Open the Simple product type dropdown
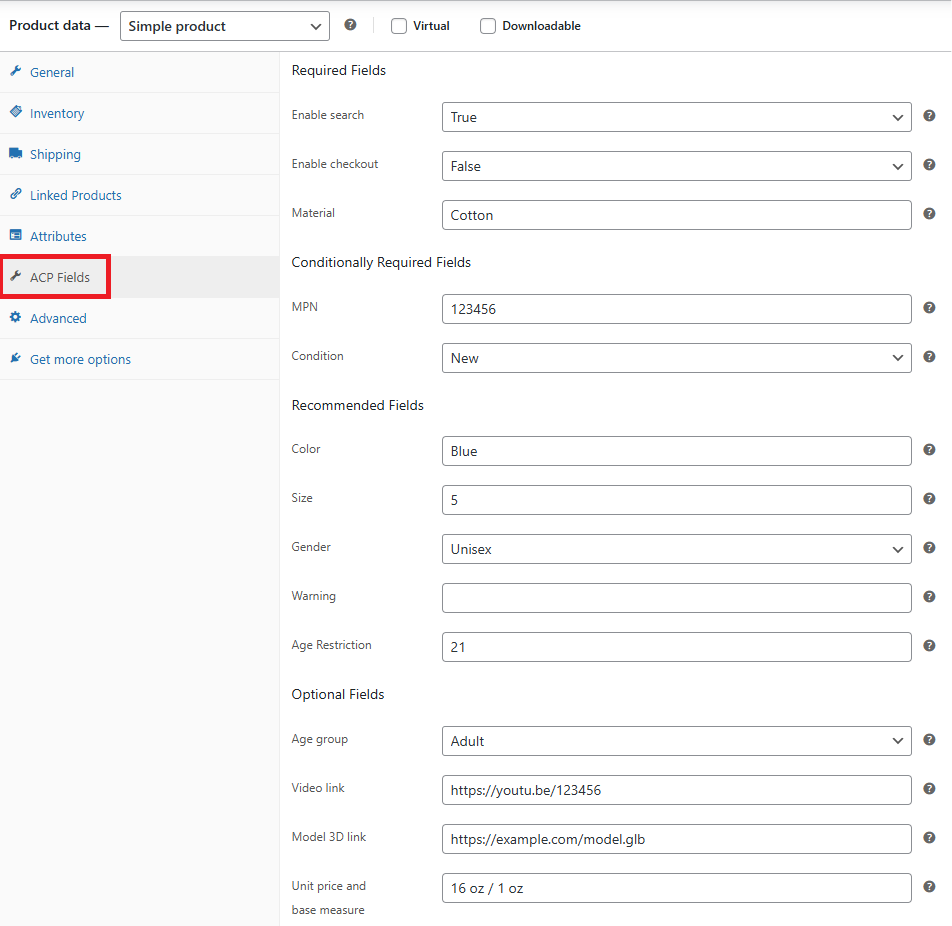 click(x=224, y=26)
